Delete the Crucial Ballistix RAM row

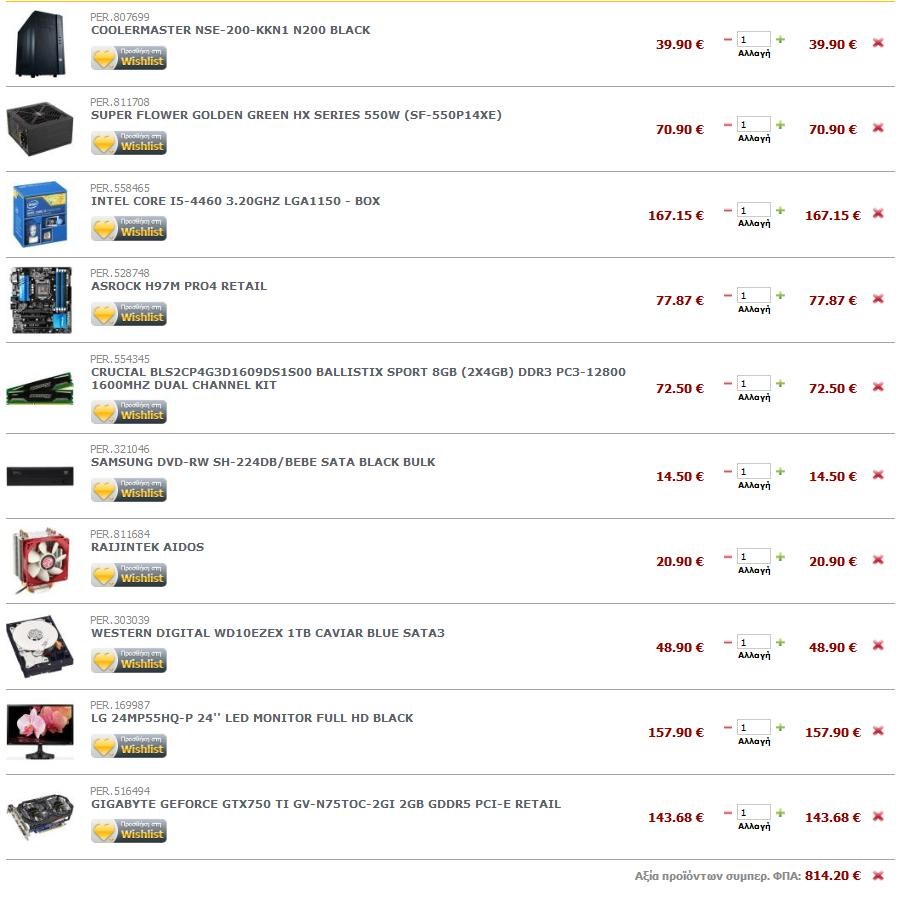pyautogui.click(x=878, y=387)
